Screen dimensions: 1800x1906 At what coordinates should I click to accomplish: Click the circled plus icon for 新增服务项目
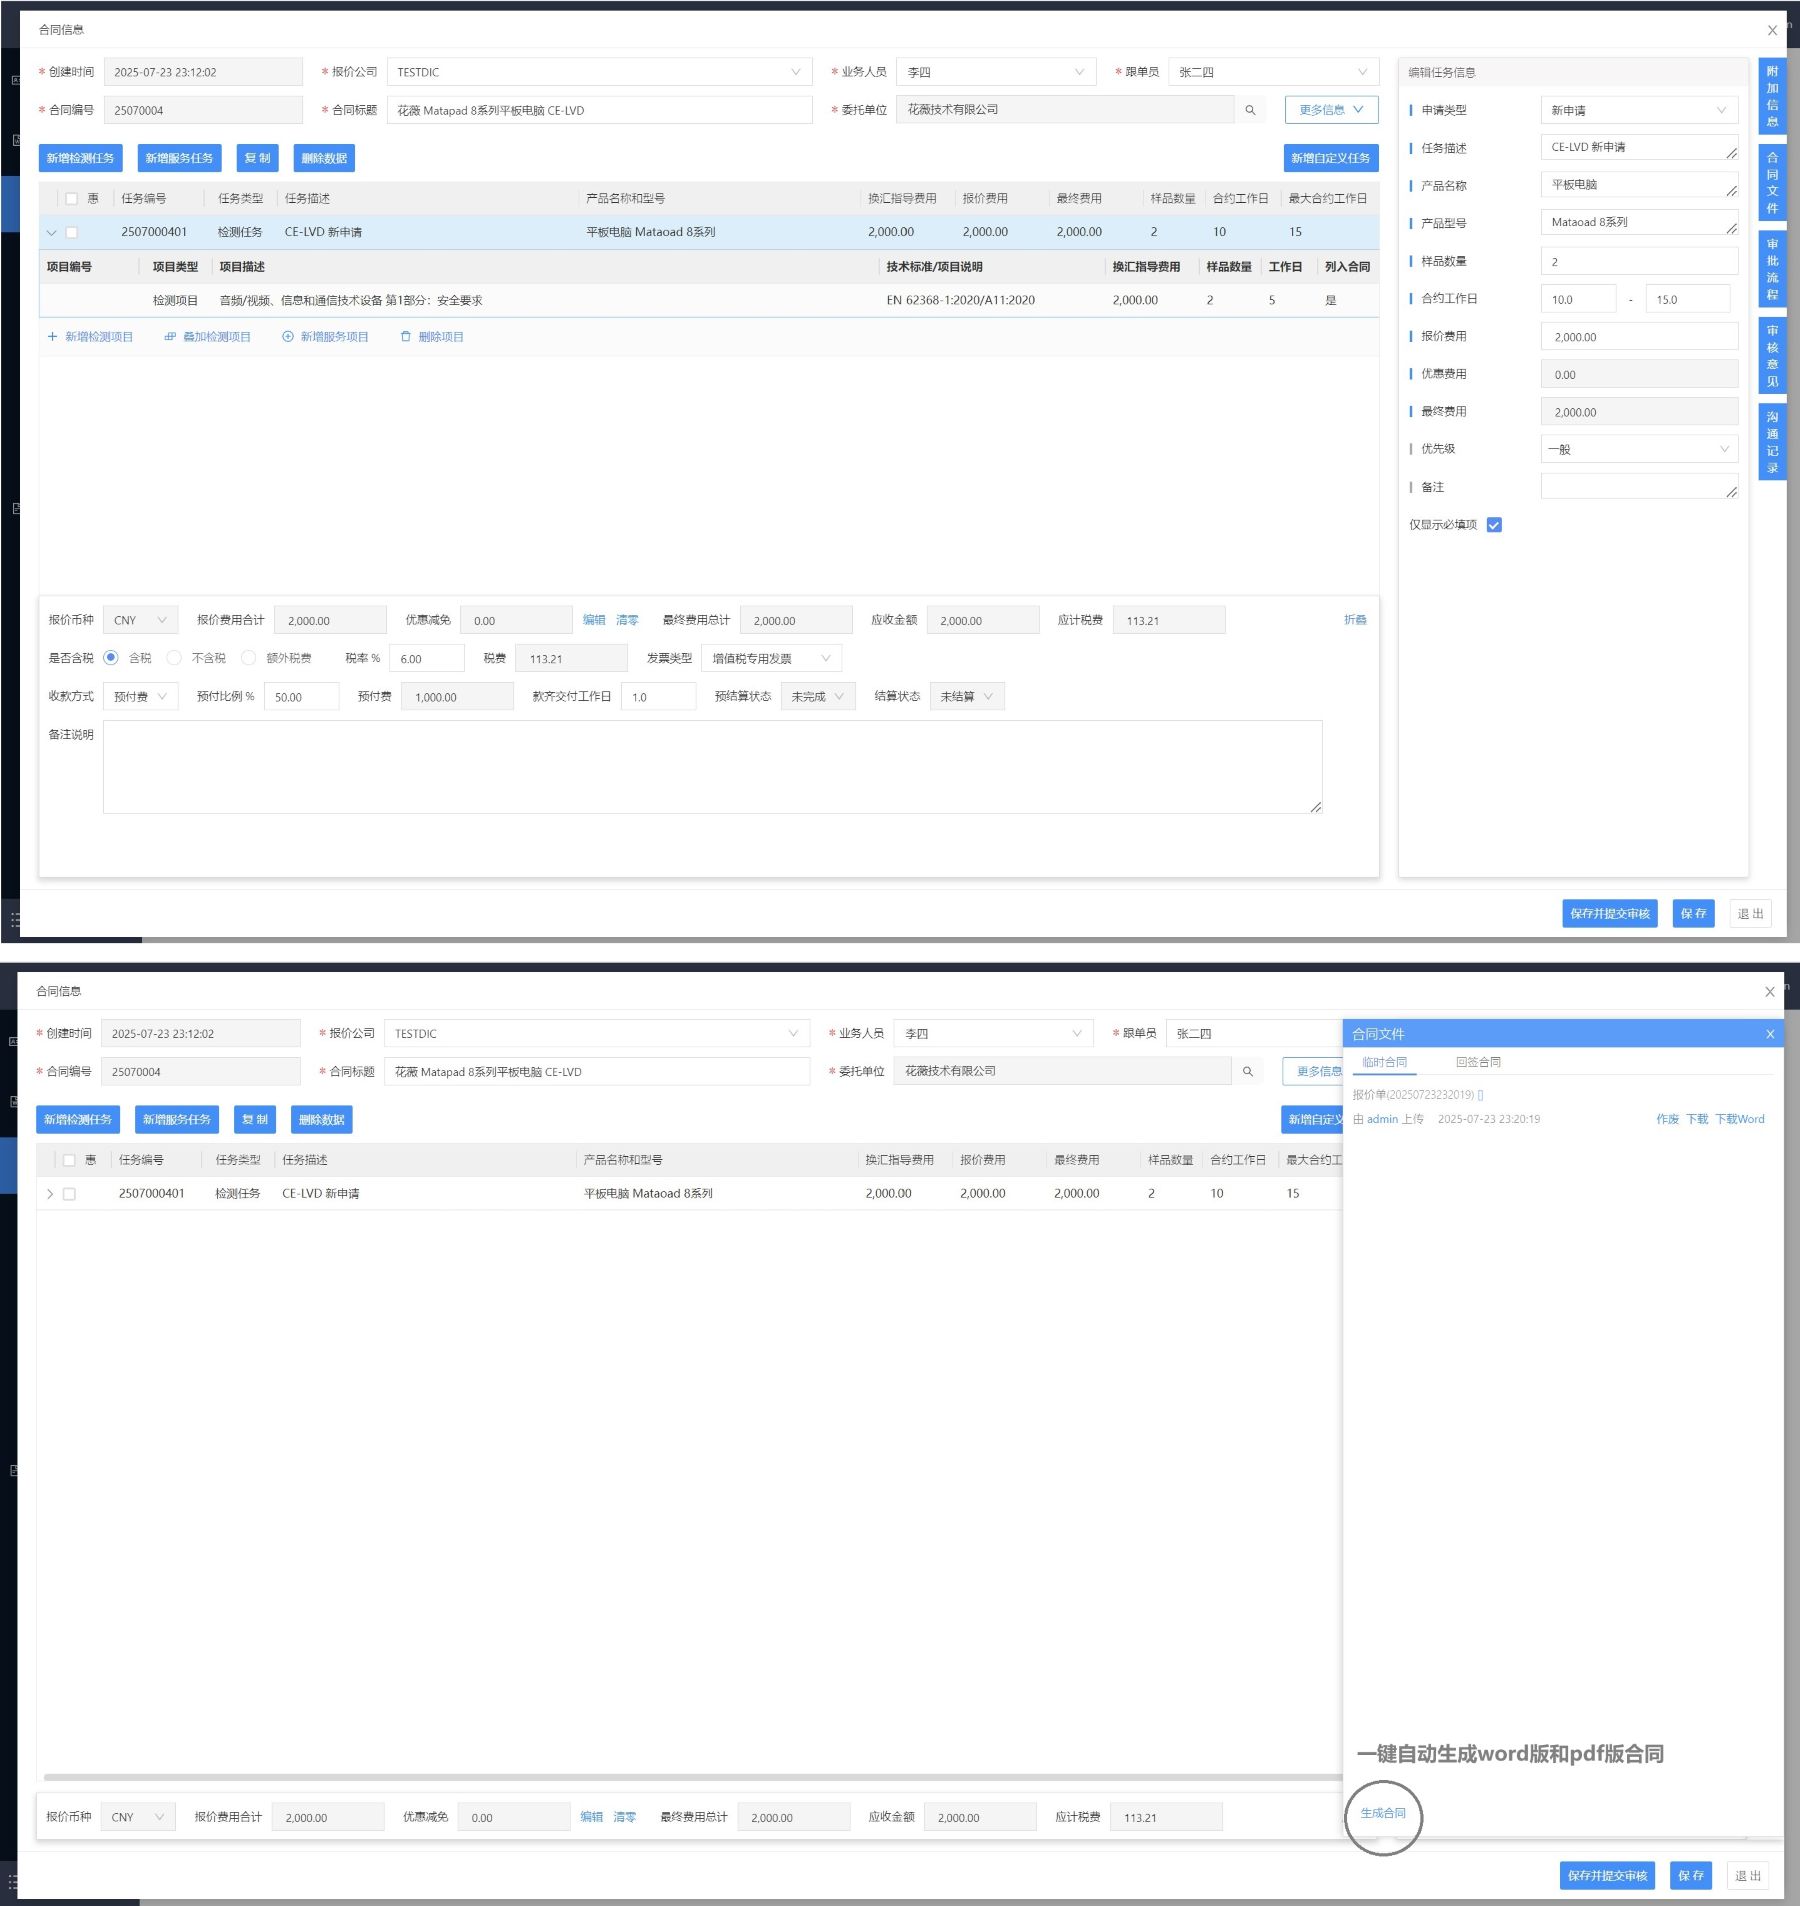[x=288, y=337]
